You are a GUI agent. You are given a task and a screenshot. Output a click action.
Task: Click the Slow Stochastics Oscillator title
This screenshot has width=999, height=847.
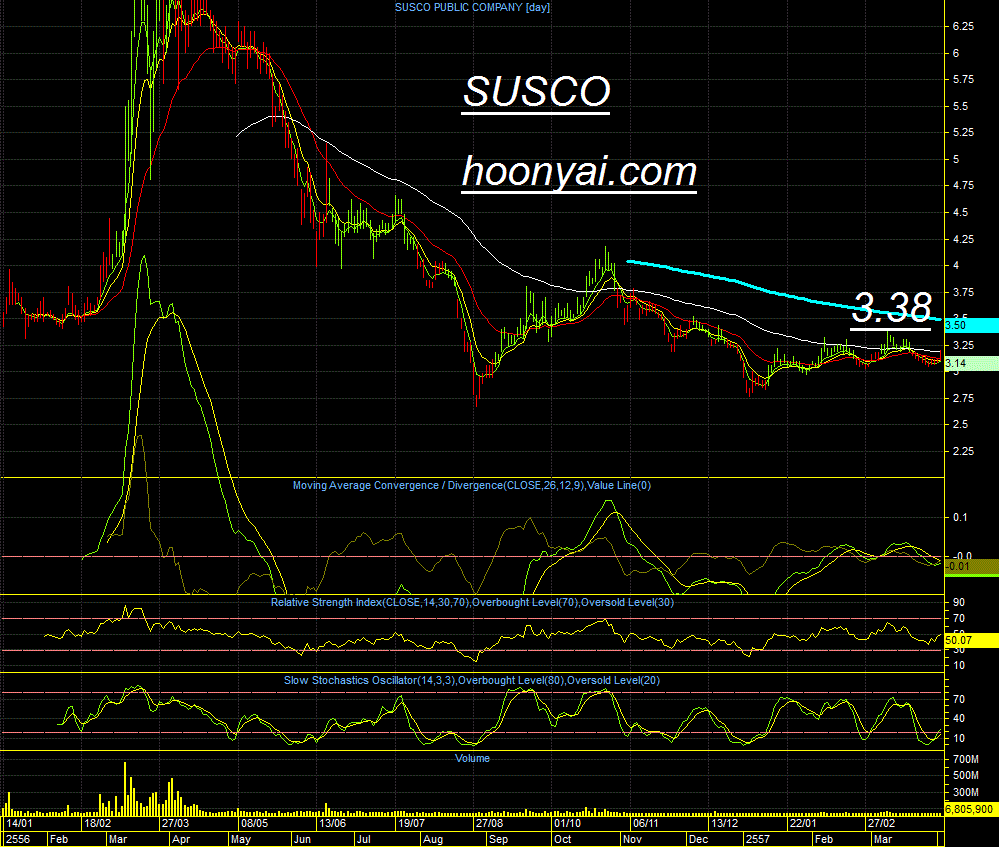tap(471, 681)
